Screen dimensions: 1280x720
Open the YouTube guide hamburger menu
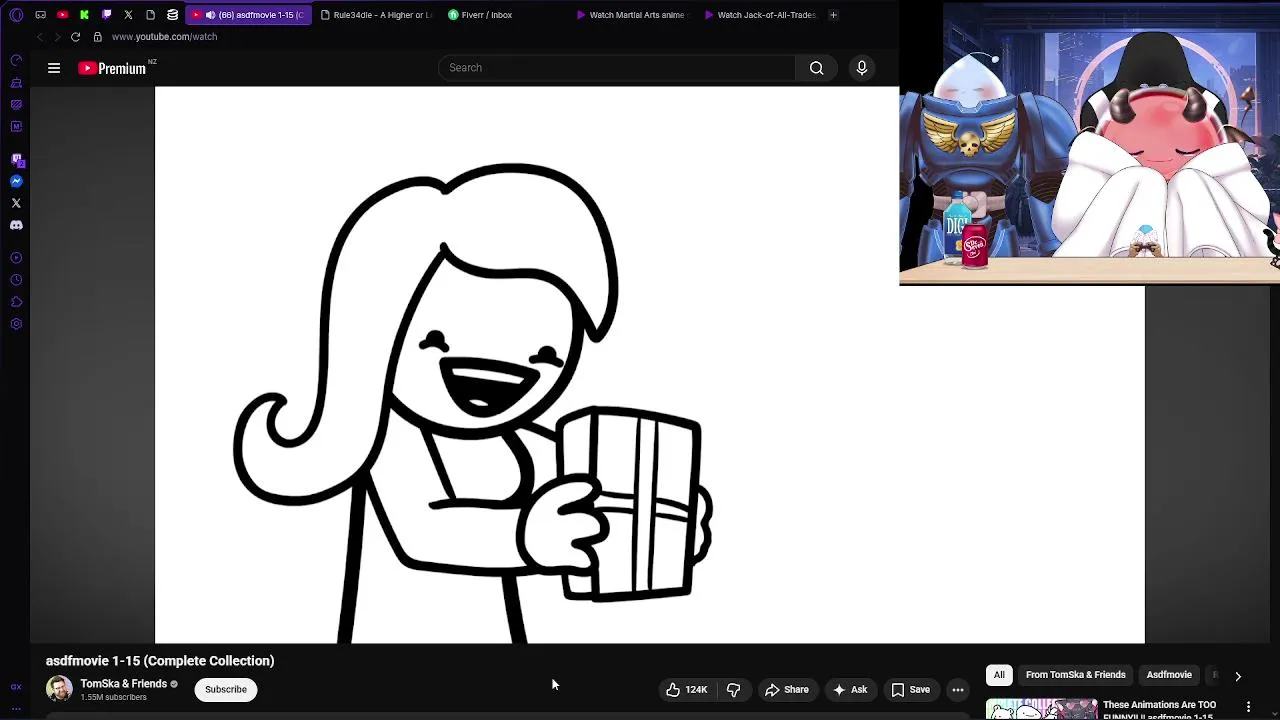click(54, 68)
